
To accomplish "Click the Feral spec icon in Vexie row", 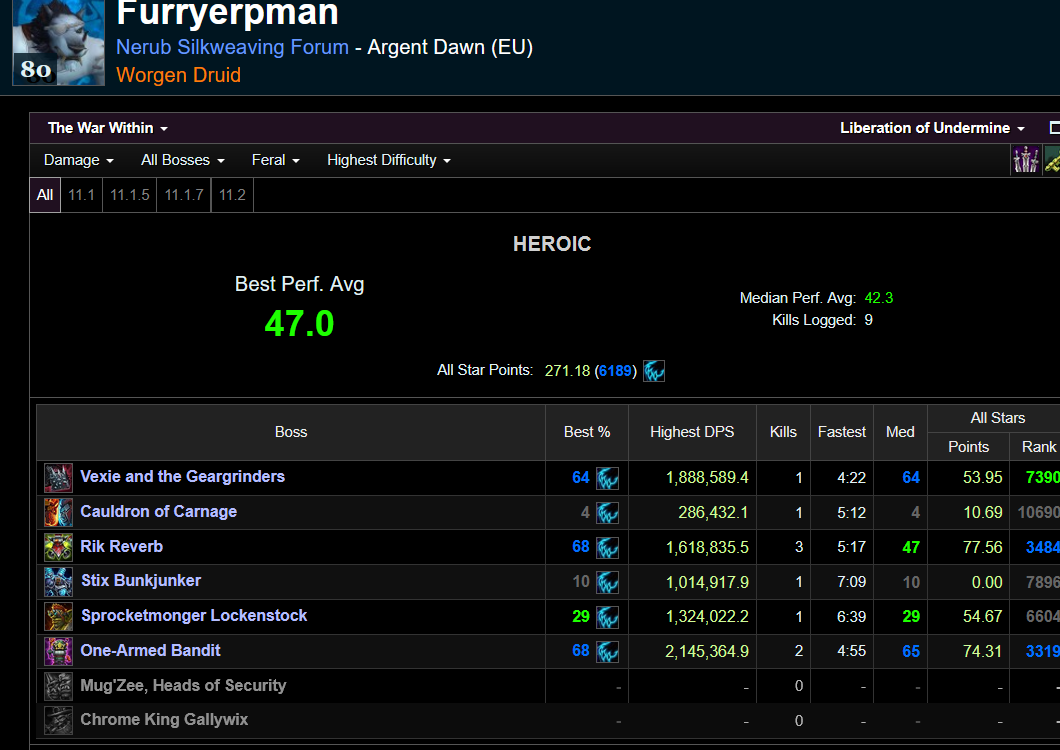I will (607, 478).
